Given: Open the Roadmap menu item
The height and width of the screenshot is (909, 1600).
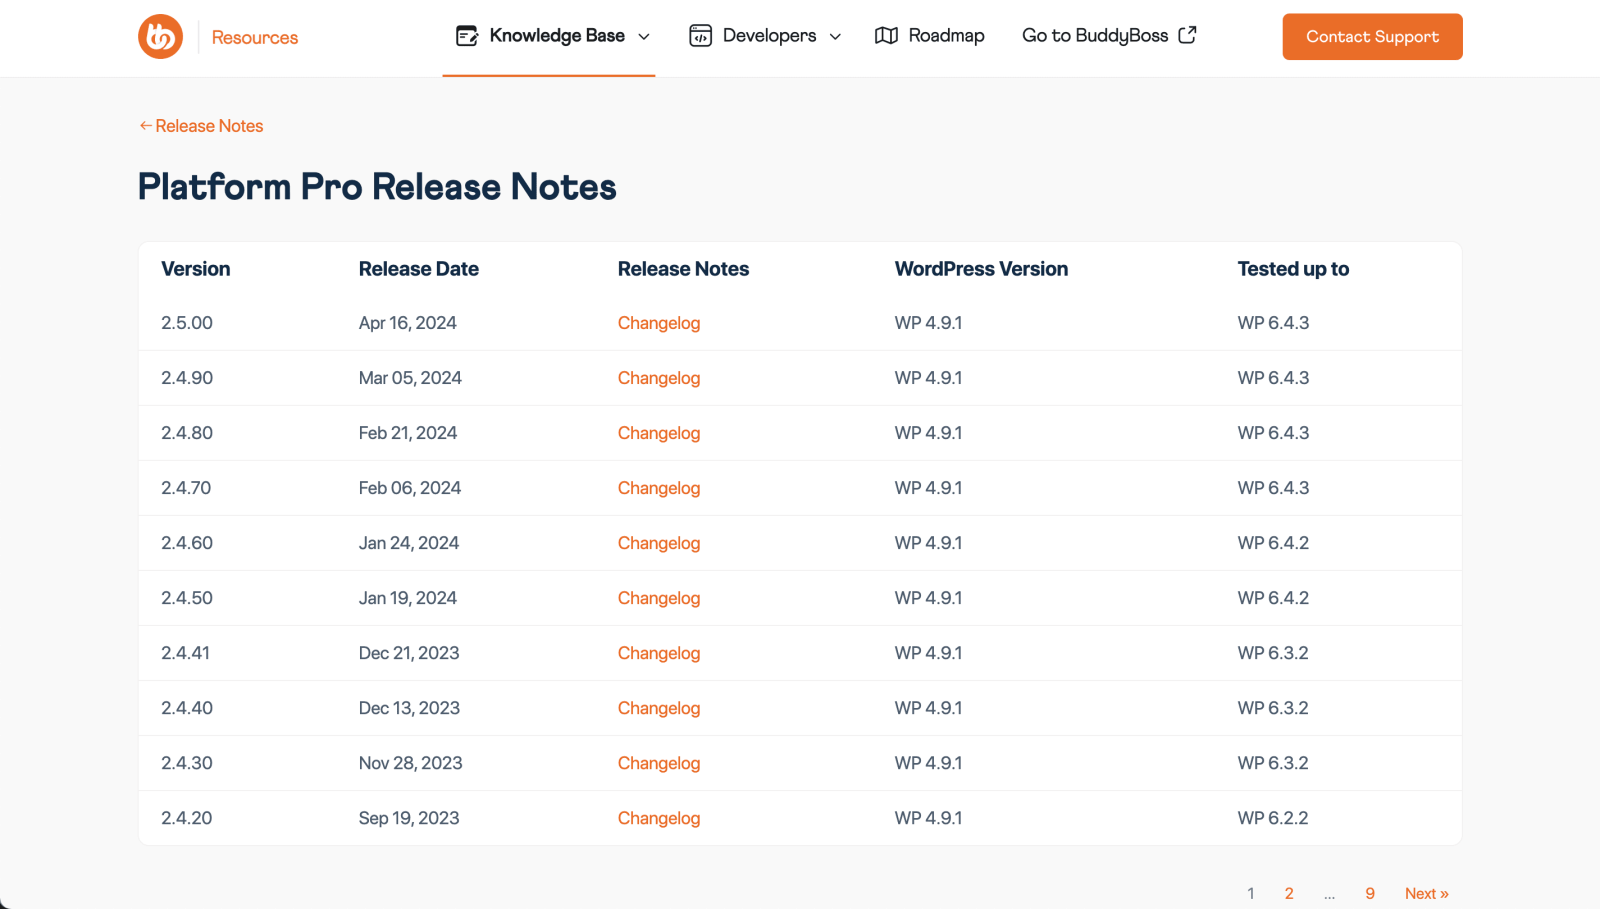Looking at the screenshot, I should (x=945, y=36).
